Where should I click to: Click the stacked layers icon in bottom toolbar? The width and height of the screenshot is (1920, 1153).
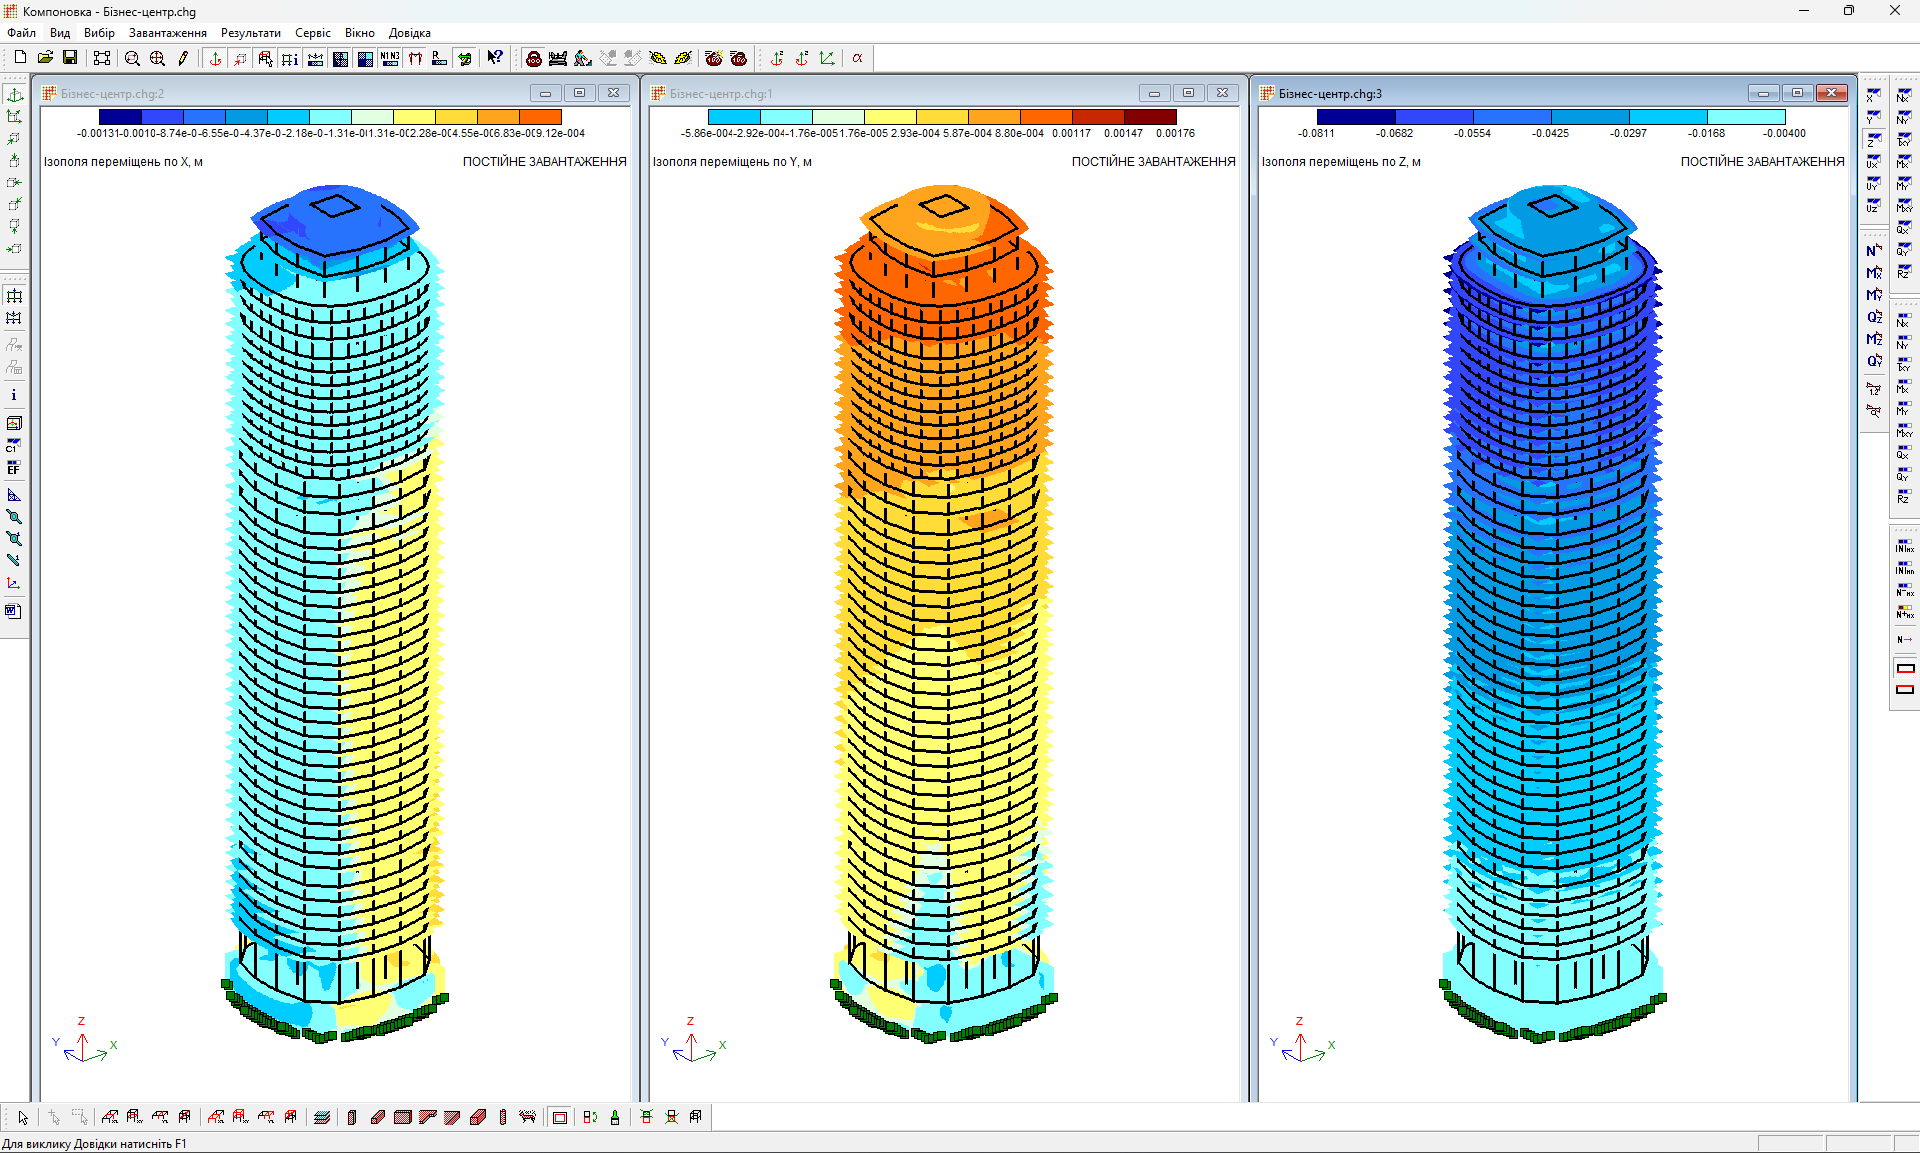321,1118
